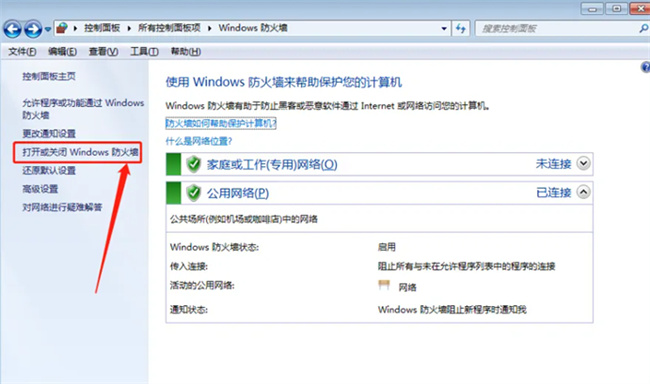
Task: Maximize the Windows Firewall window
Action: tap(616, 8)
